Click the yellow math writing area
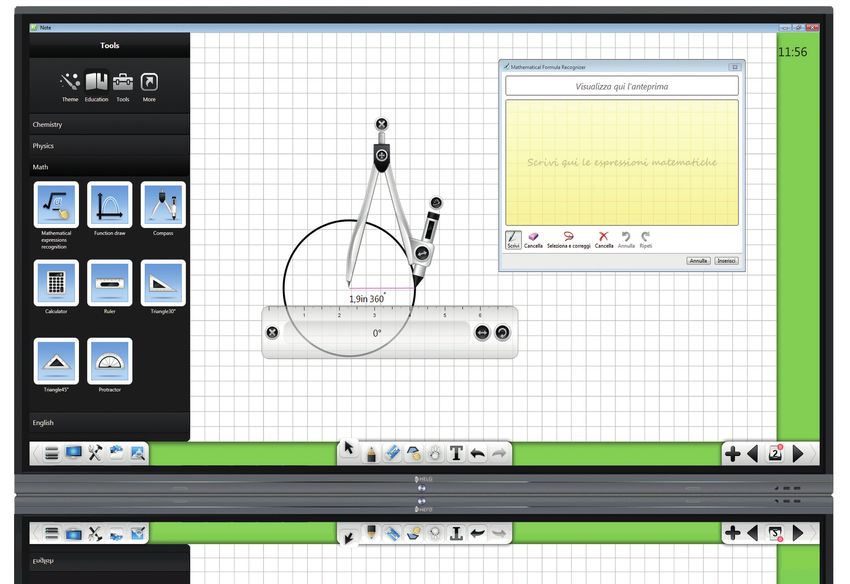The height and width of the screenshot is (584, 850). (622, 162)
